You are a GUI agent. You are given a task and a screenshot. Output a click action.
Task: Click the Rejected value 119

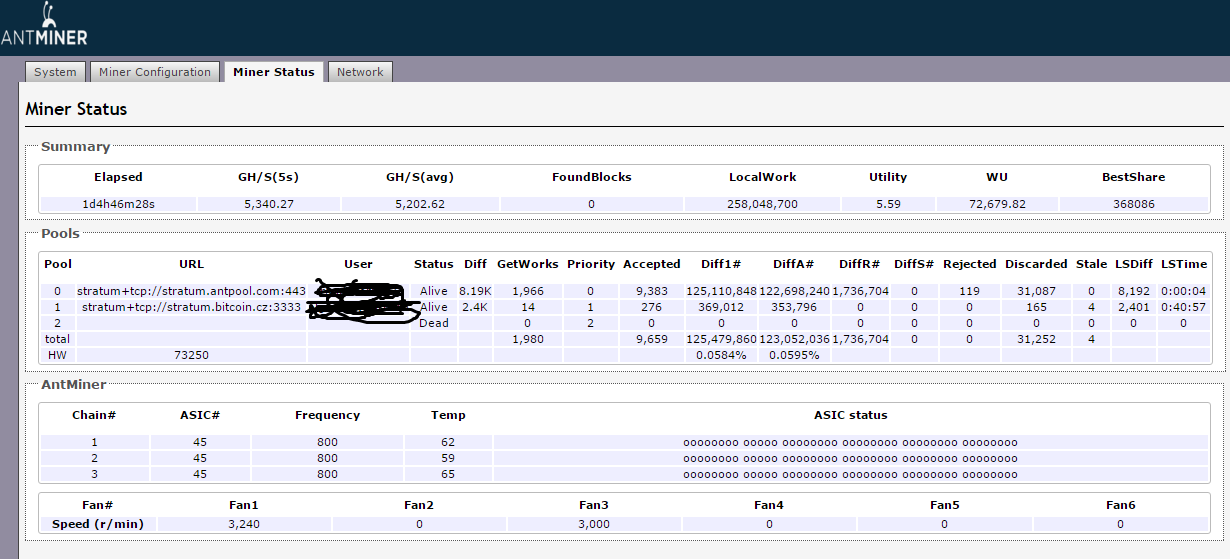(x=969, y=291)
